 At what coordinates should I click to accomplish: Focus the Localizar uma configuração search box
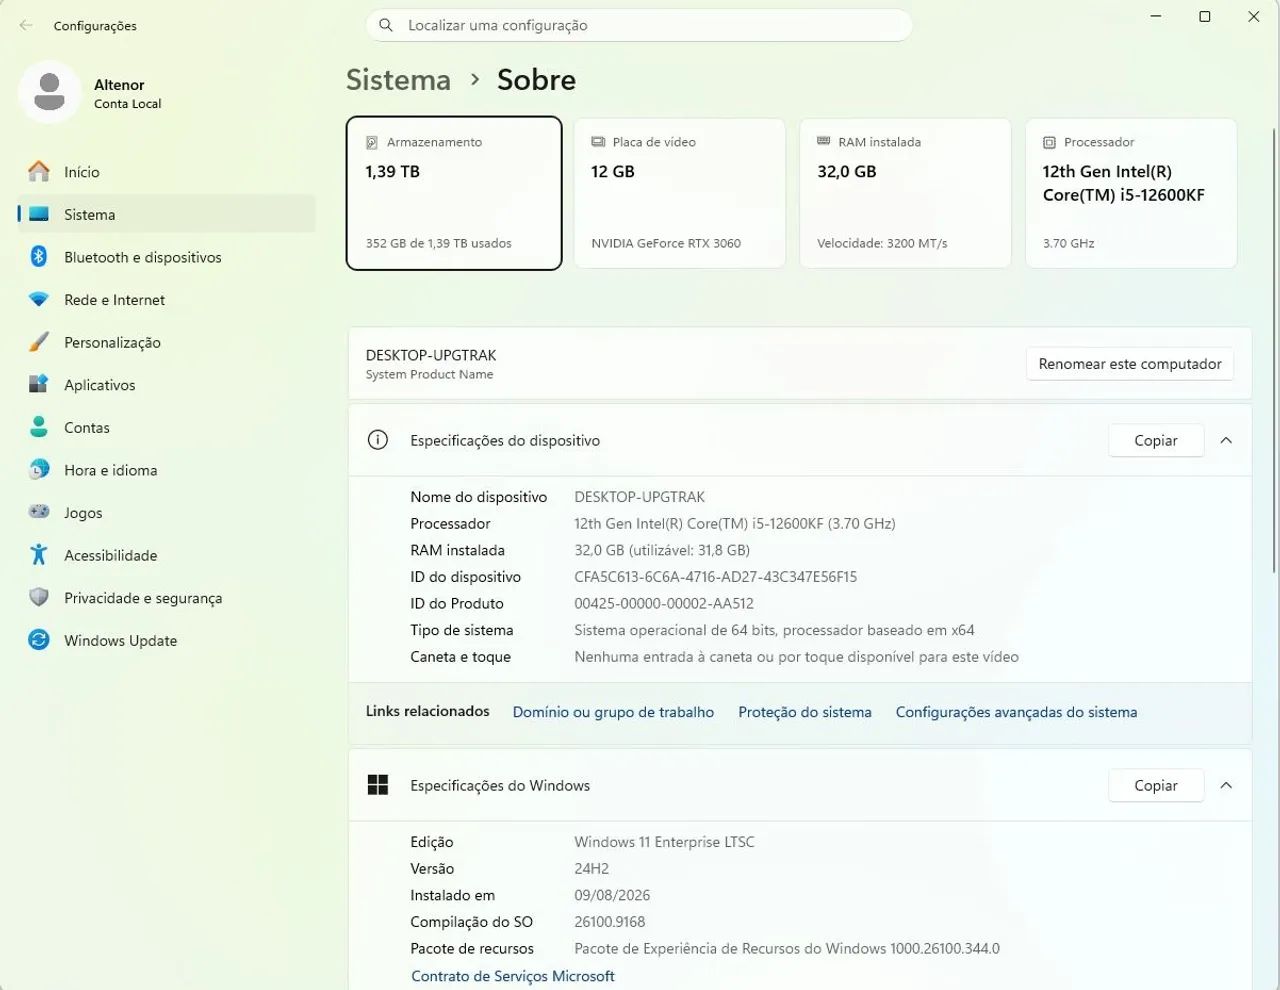coord(640,25)
